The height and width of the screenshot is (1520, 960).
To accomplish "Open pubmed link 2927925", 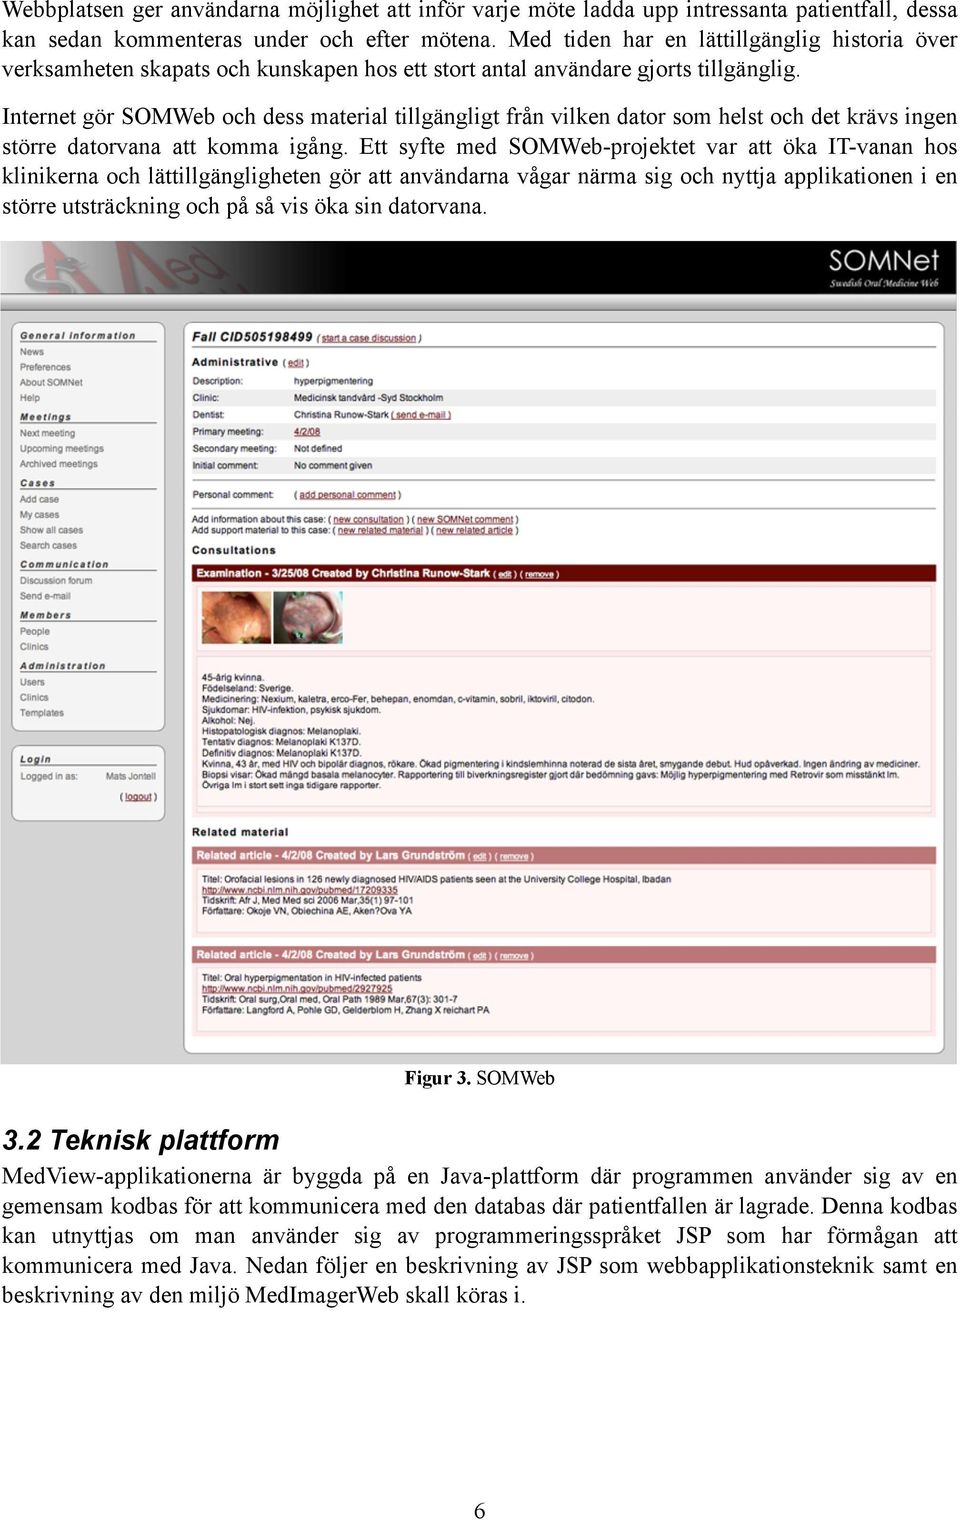I will tap(296, 988).
